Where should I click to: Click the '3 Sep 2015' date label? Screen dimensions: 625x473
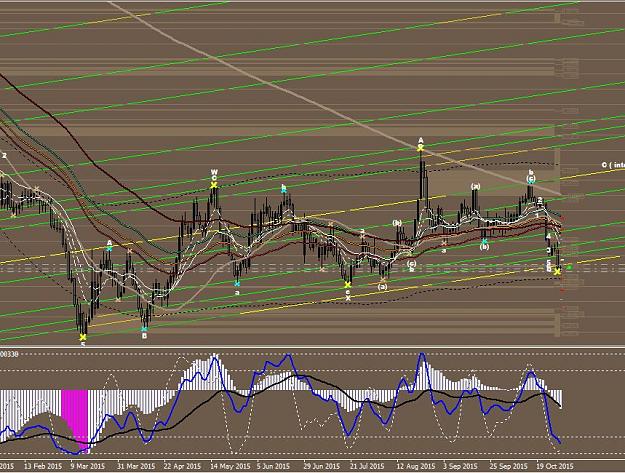click(x=461, y=466)
